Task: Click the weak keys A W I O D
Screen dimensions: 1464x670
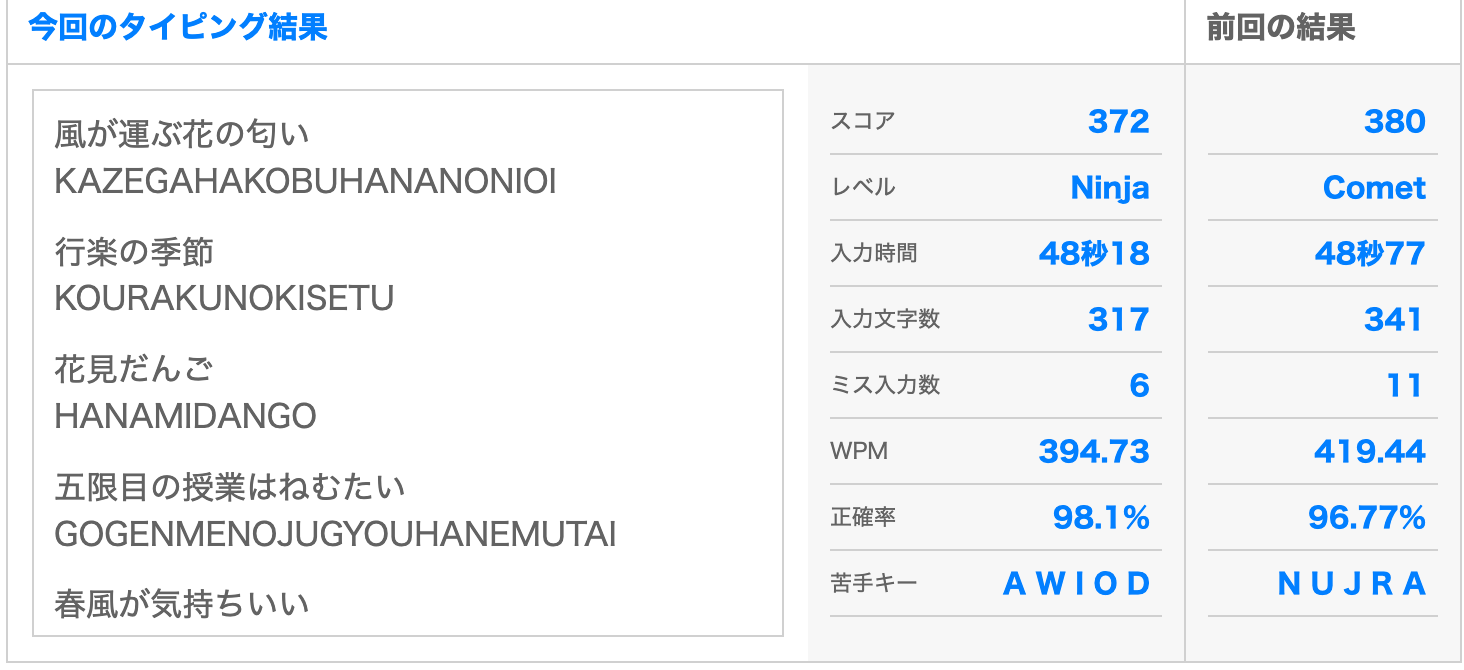Action: [x=1077, y=583]
